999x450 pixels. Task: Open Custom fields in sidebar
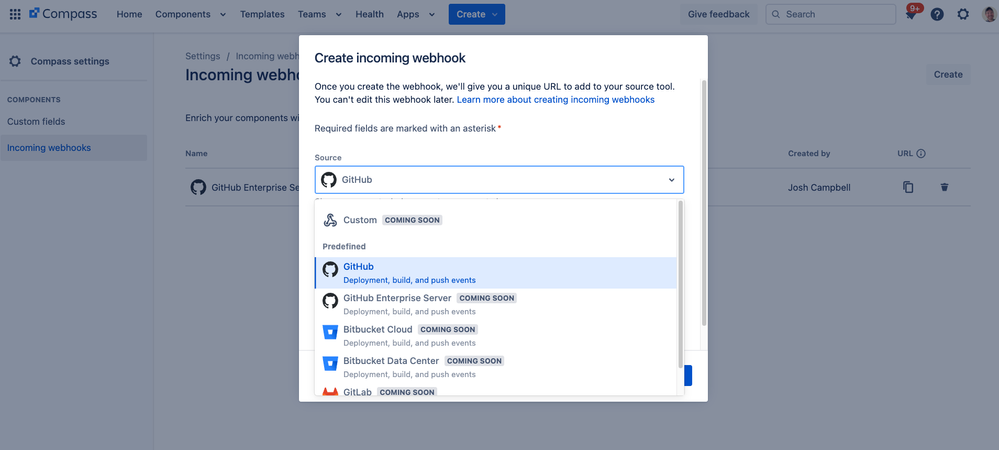pos(36,121)
